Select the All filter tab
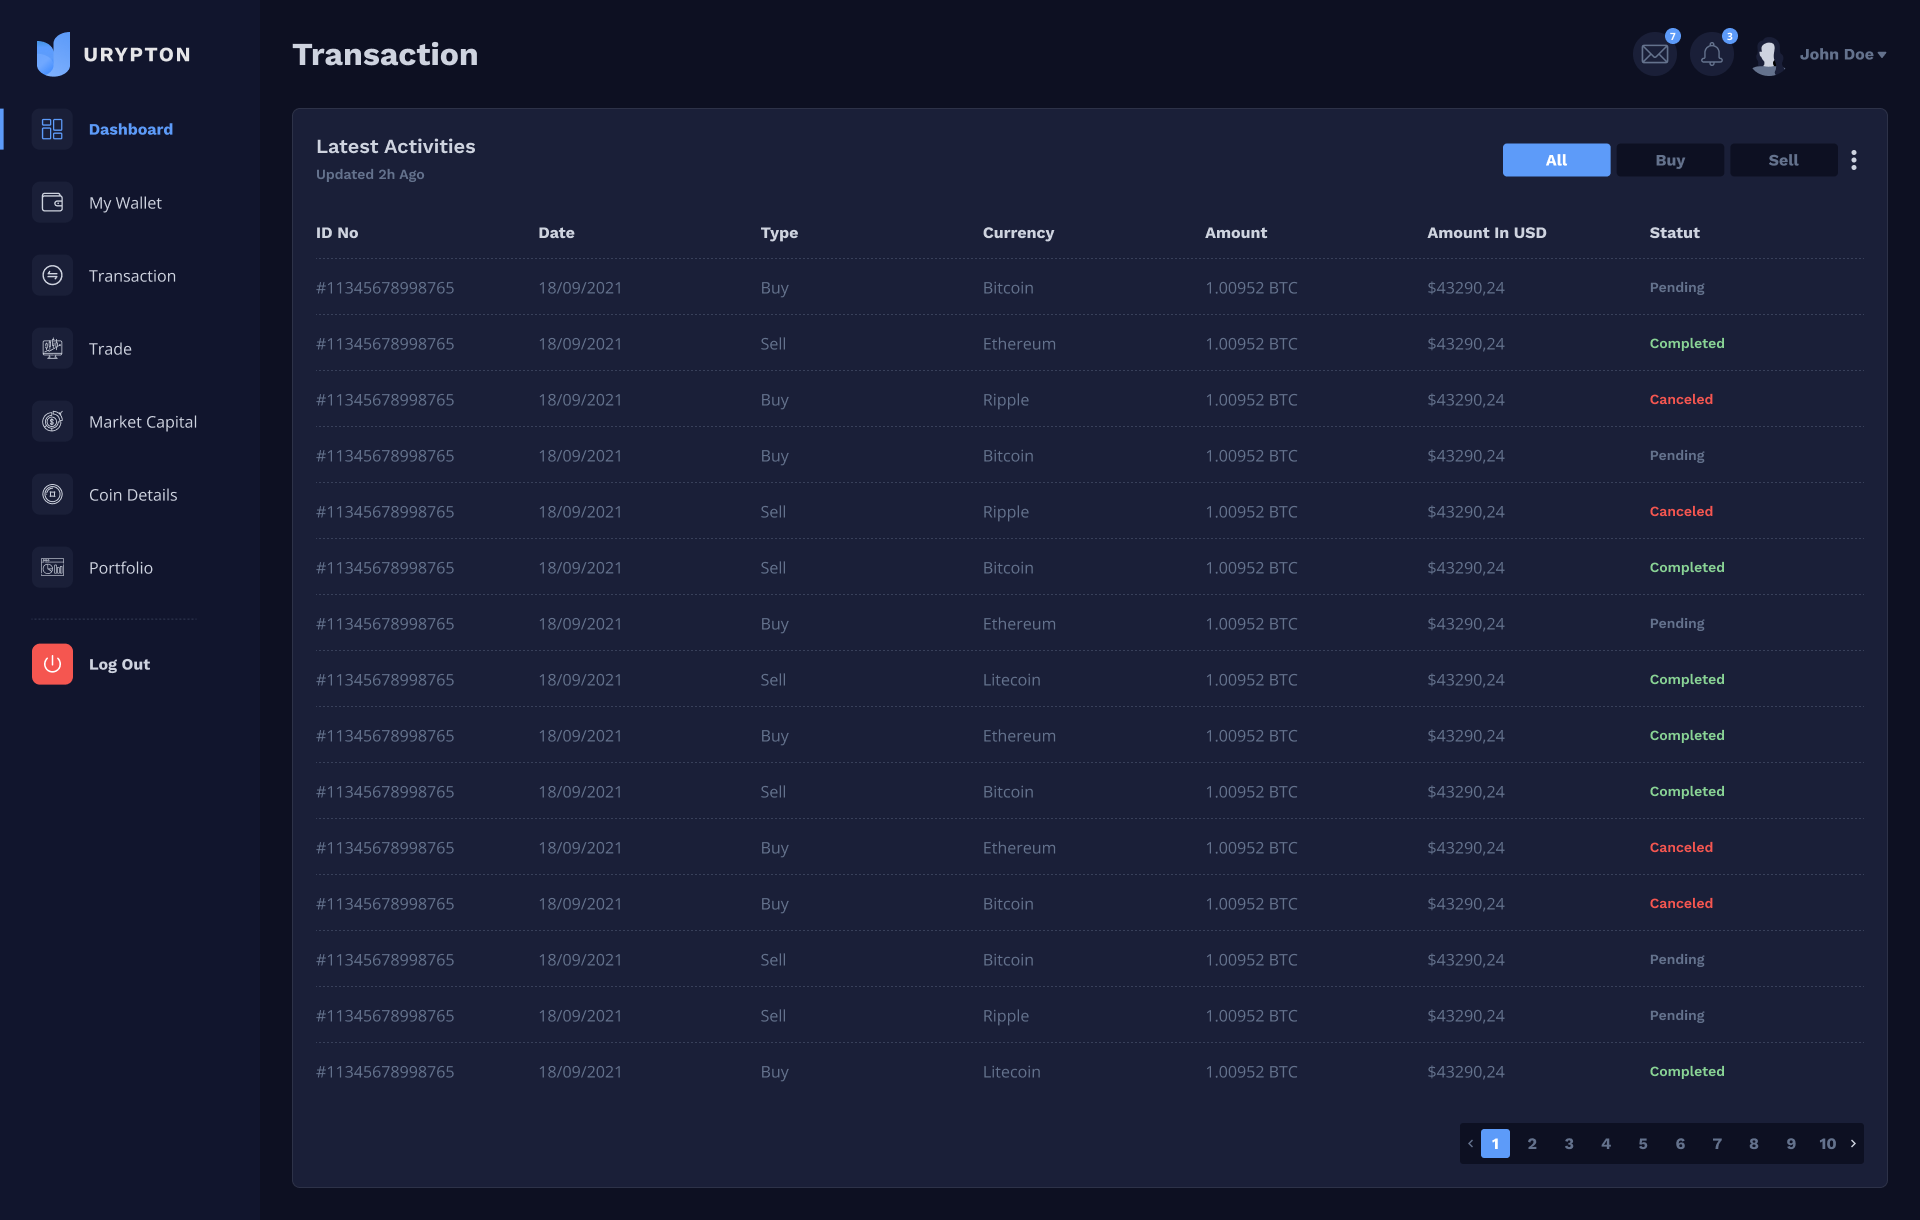This screenshot has height=1220, width=1920. click(x=1556, y=160)
